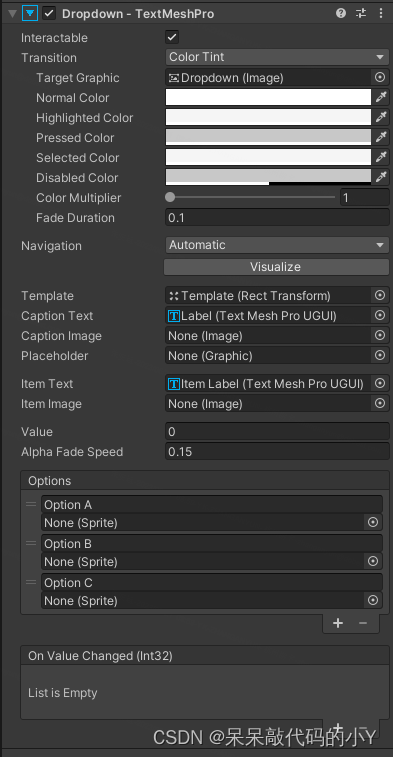
Task: Pick Normal Color with the eyedropper
Action: tap(381, 97)
